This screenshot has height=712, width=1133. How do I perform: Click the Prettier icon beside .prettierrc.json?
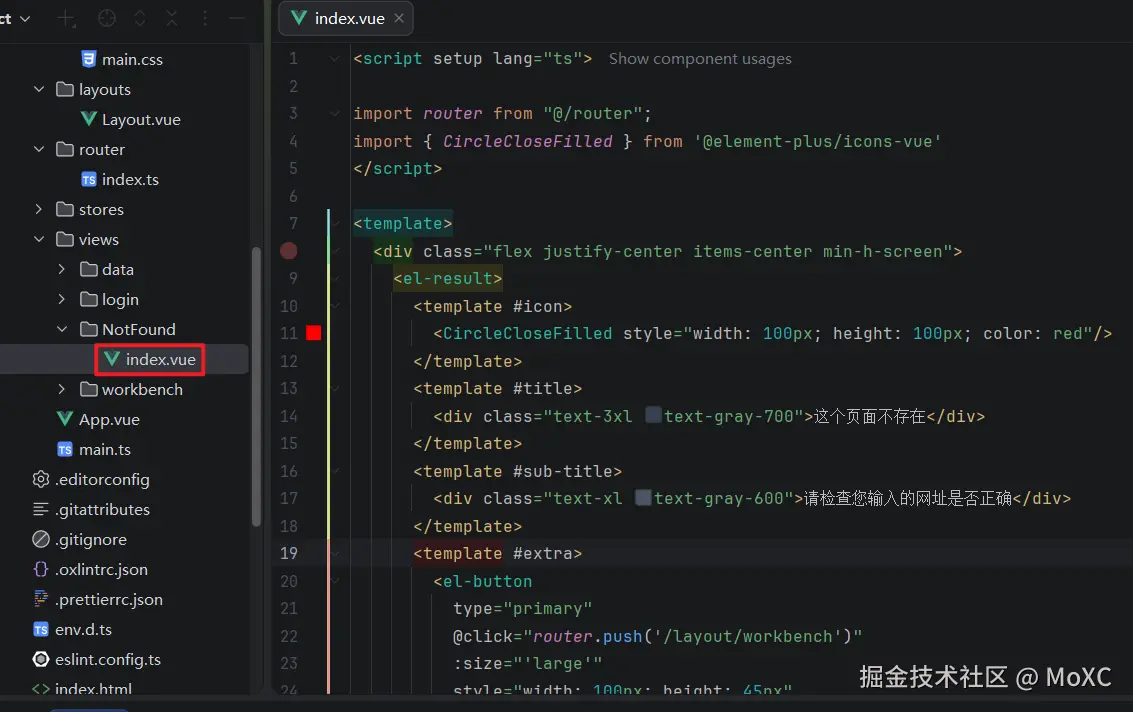[x=41, y=599]
